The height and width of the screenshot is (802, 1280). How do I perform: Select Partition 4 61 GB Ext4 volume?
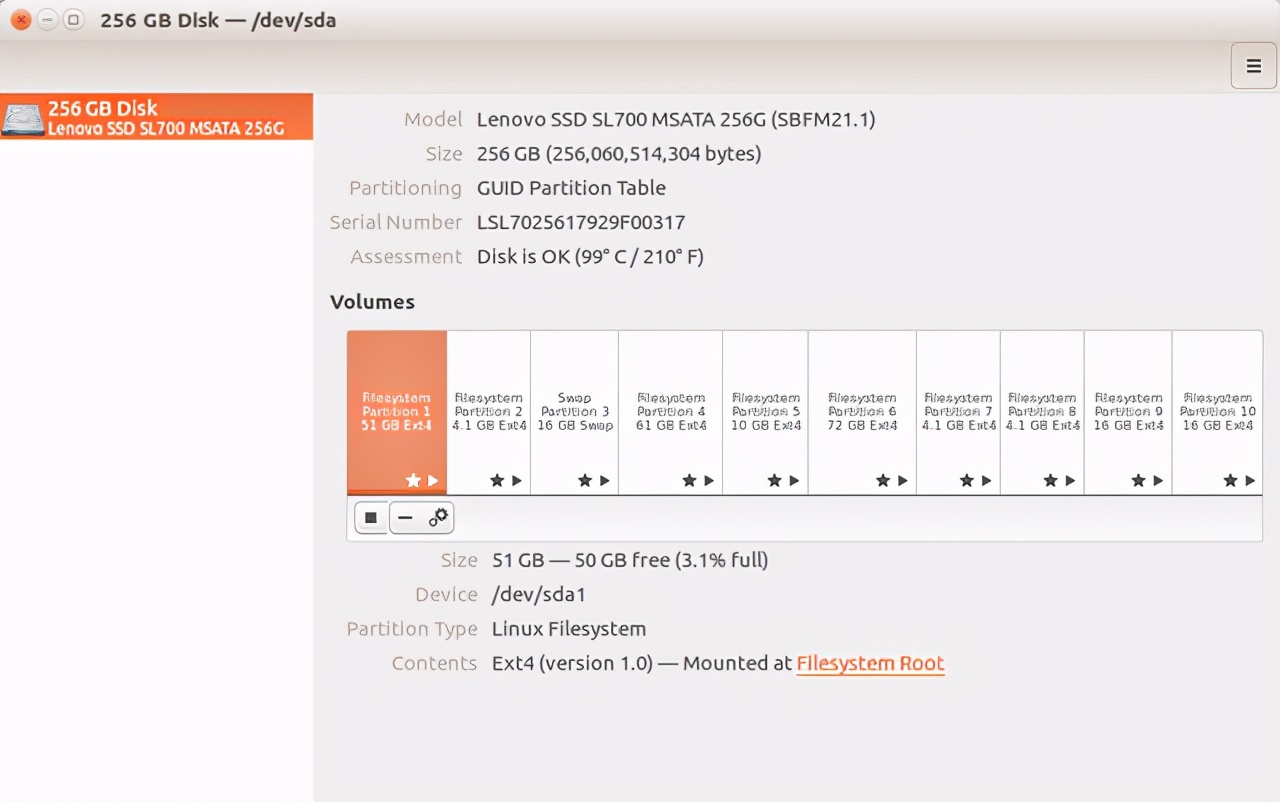pyautogui.click(x=671, y=412)
